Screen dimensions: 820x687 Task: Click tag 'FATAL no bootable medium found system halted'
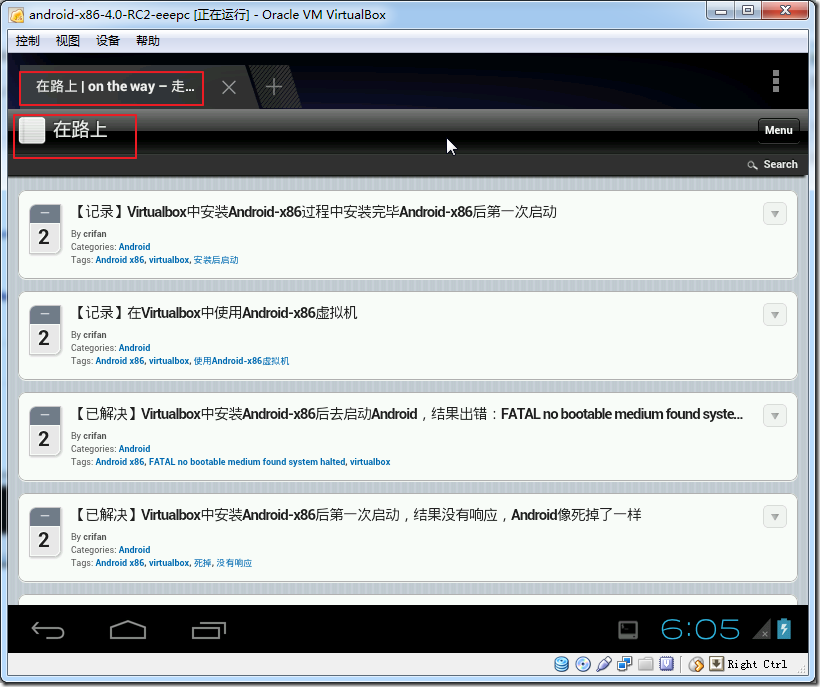tap(247, 462)
